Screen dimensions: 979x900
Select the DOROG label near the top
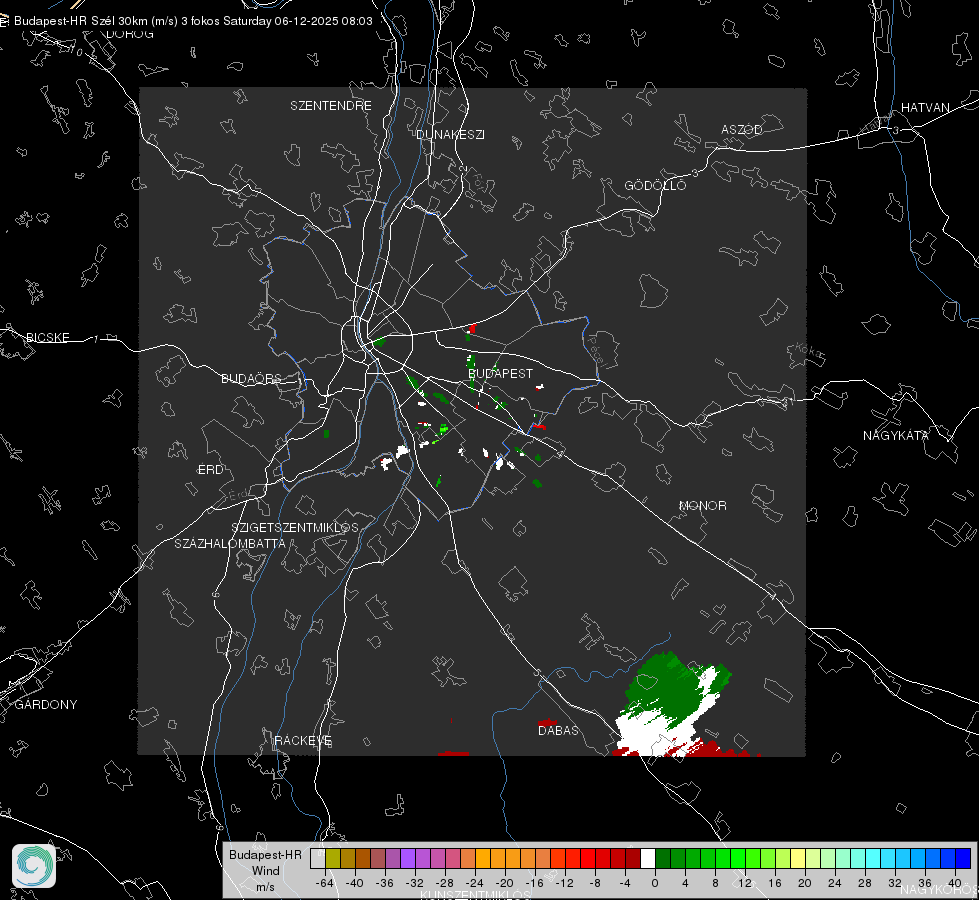pos(130,34)
